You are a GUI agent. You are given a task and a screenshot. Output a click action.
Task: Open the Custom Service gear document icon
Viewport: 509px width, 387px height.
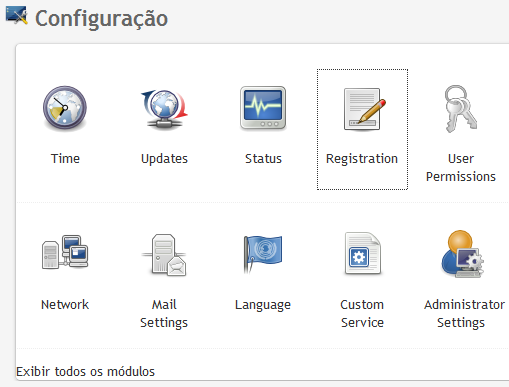[x=363, y=253]
